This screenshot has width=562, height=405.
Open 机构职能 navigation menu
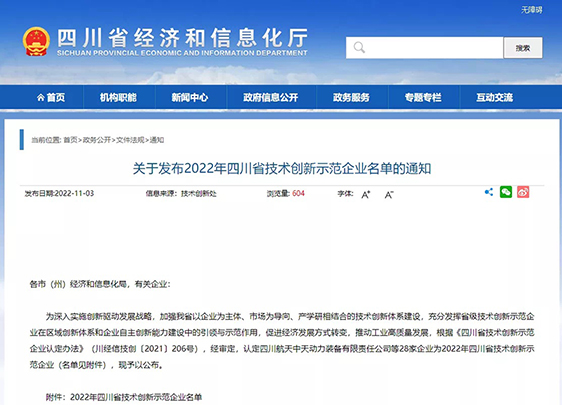(x=118, y=97)
